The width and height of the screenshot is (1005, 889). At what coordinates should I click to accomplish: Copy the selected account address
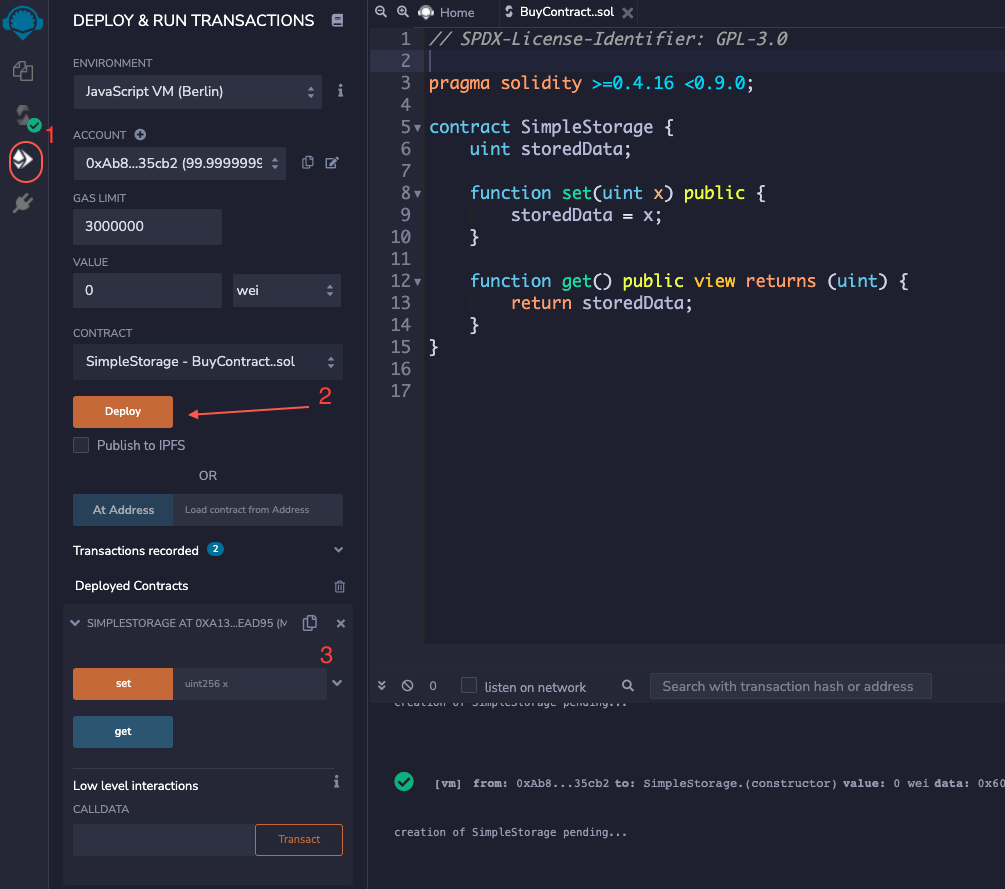pyautogui.click(x=308, y=163)
